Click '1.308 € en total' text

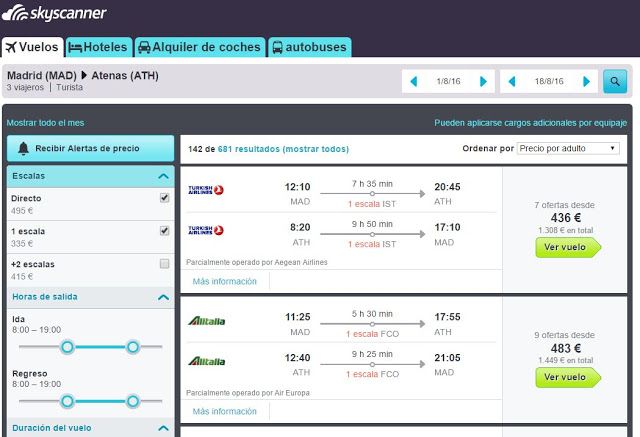tap(565, 231)
